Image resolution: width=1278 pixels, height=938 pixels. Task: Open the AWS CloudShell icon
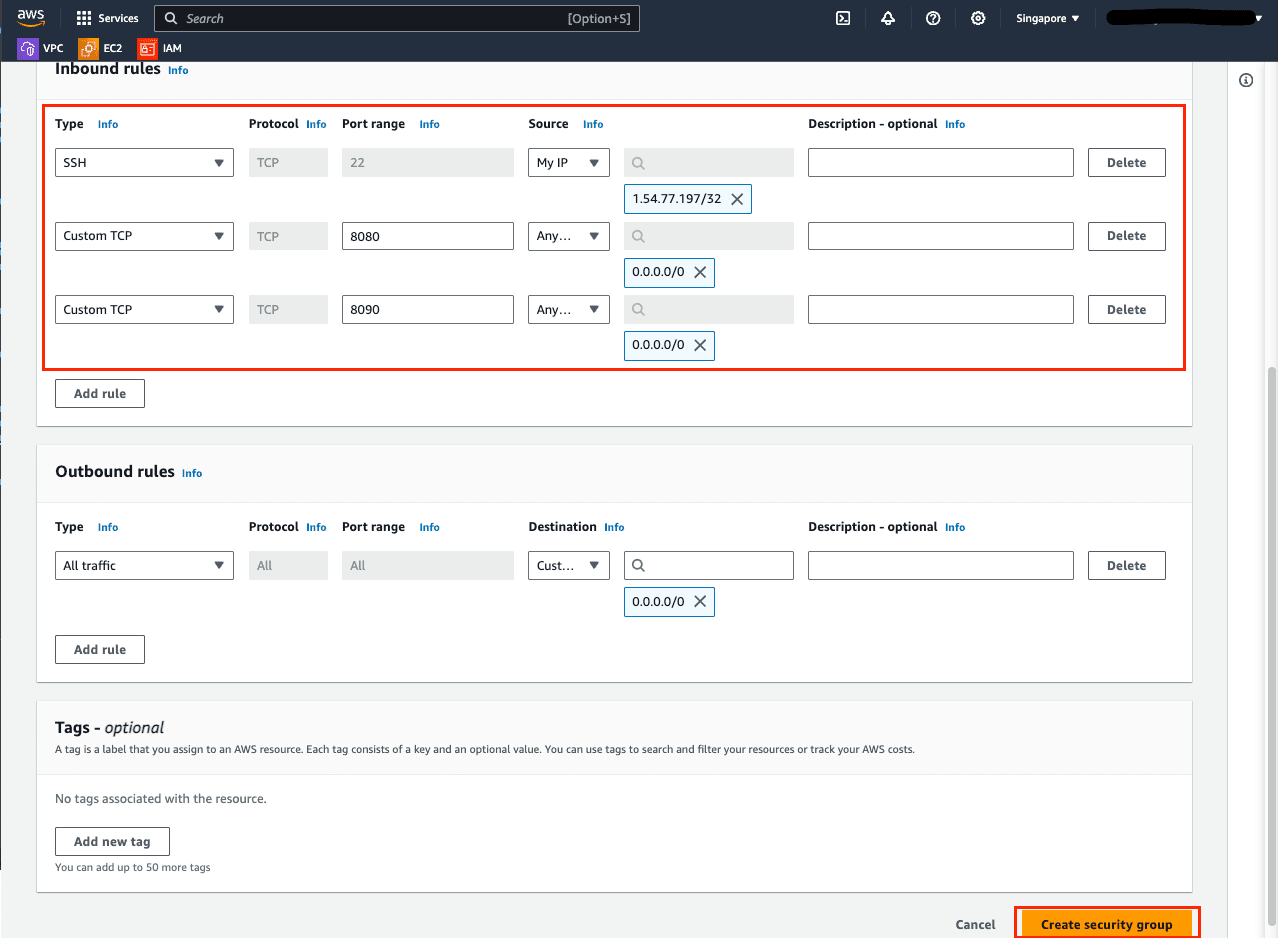pos(843,18)
